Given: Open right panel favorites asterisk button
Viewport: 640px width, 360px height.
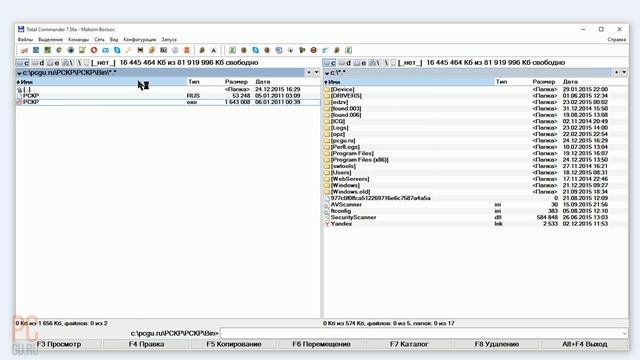Looking at the screenshot, I should (616, 72).
